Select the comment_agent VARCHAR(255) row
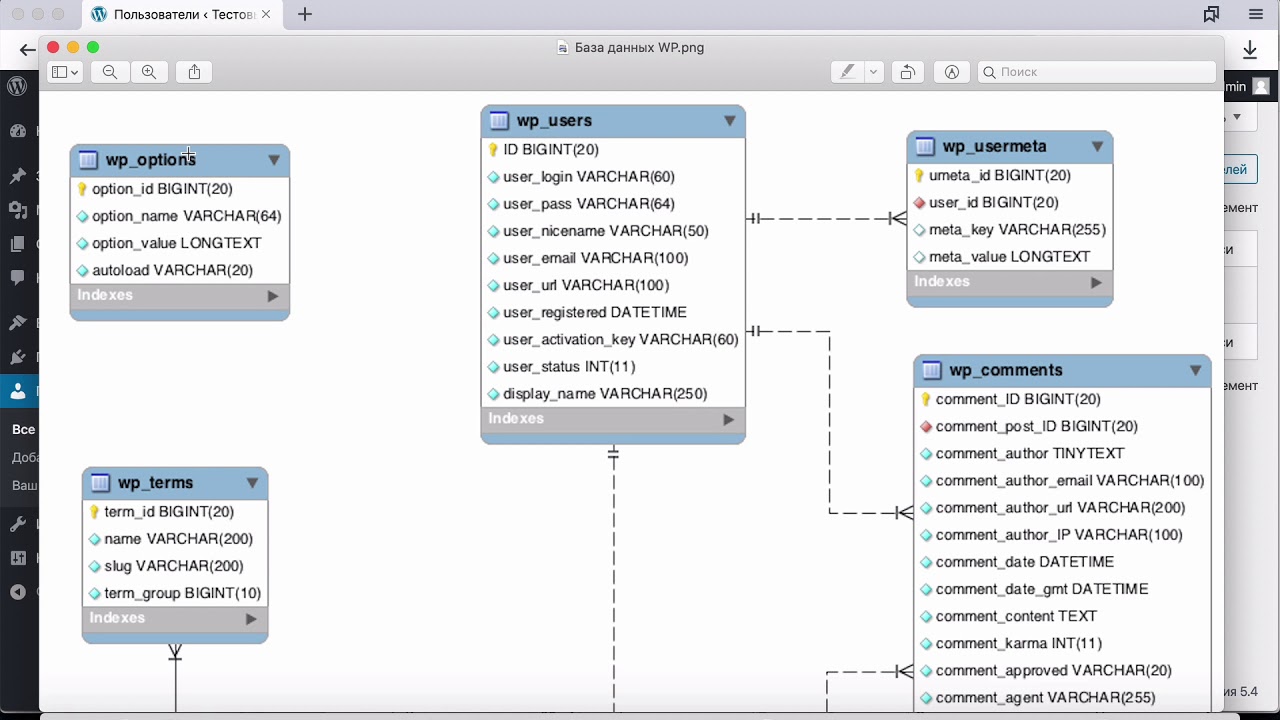1280x720 pixels. coord(1062,698)
